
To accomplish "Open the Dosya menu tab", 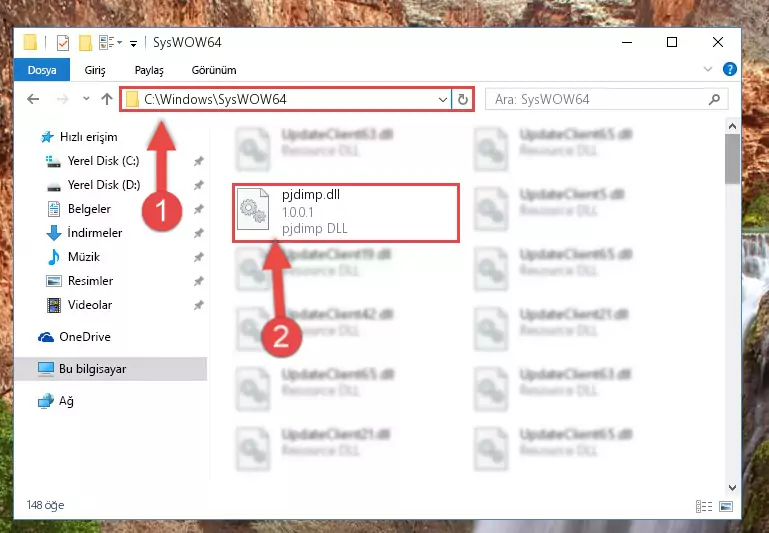I will [x=42, y=70].
